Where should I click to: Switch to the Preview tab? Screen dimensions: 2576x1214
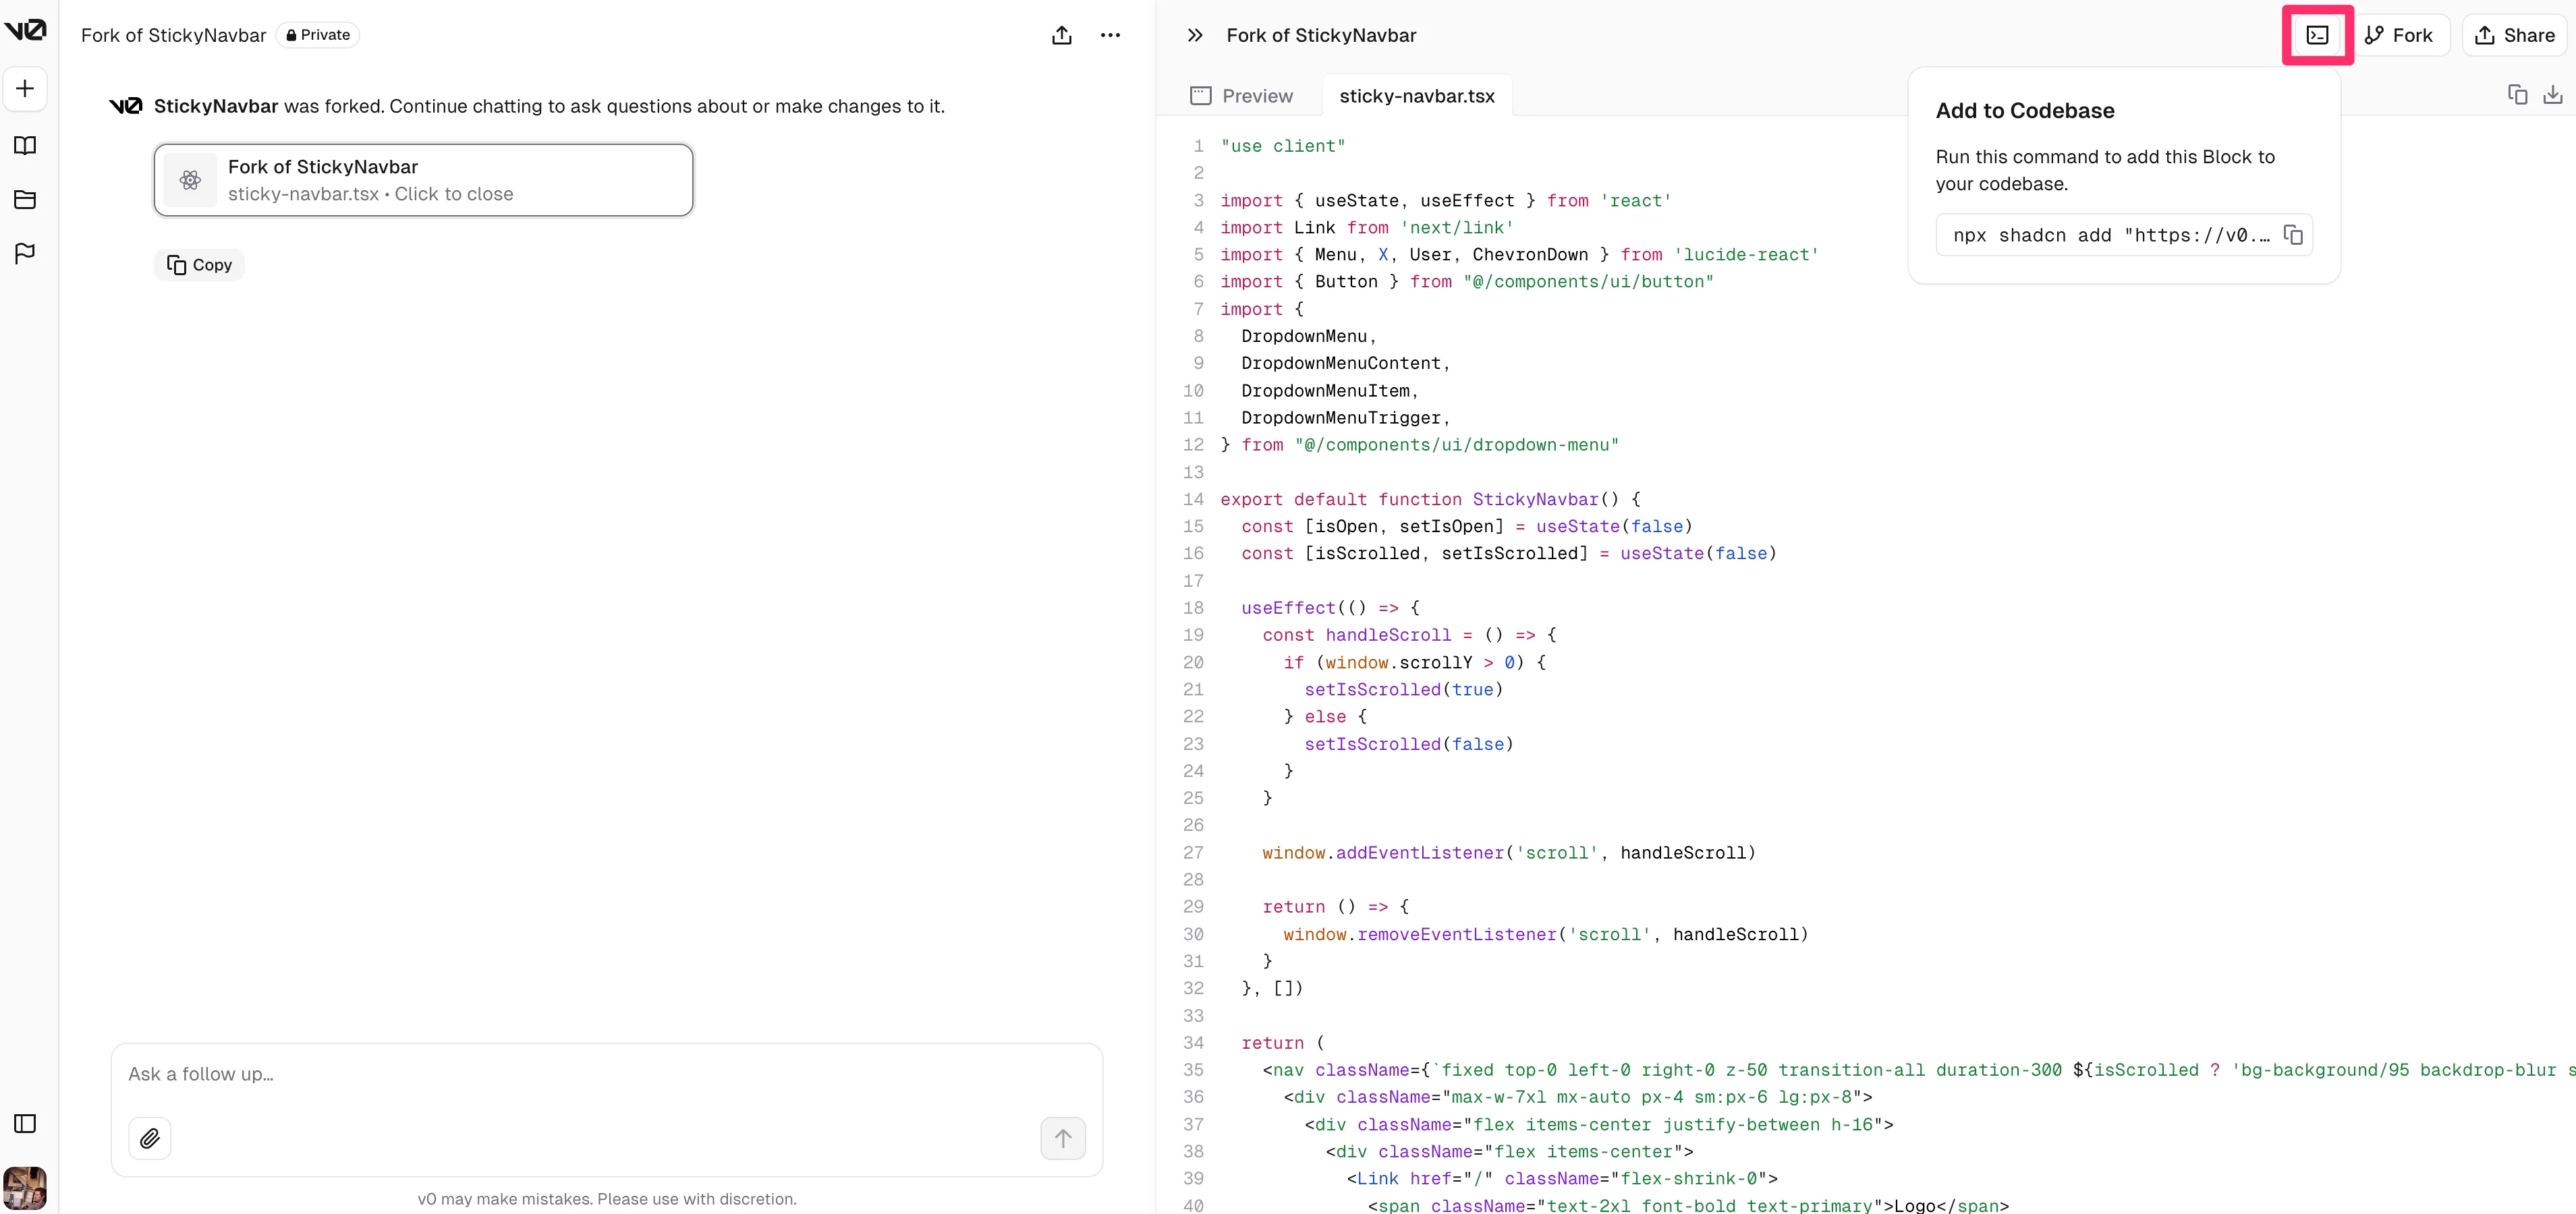click(x=1242, y=96)
